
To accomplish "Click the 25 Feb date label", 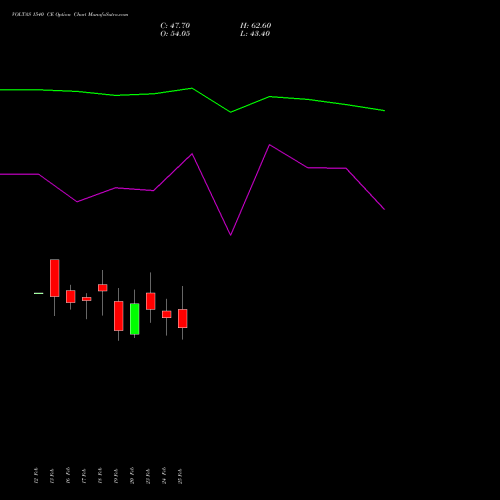I will click(180, 476).
